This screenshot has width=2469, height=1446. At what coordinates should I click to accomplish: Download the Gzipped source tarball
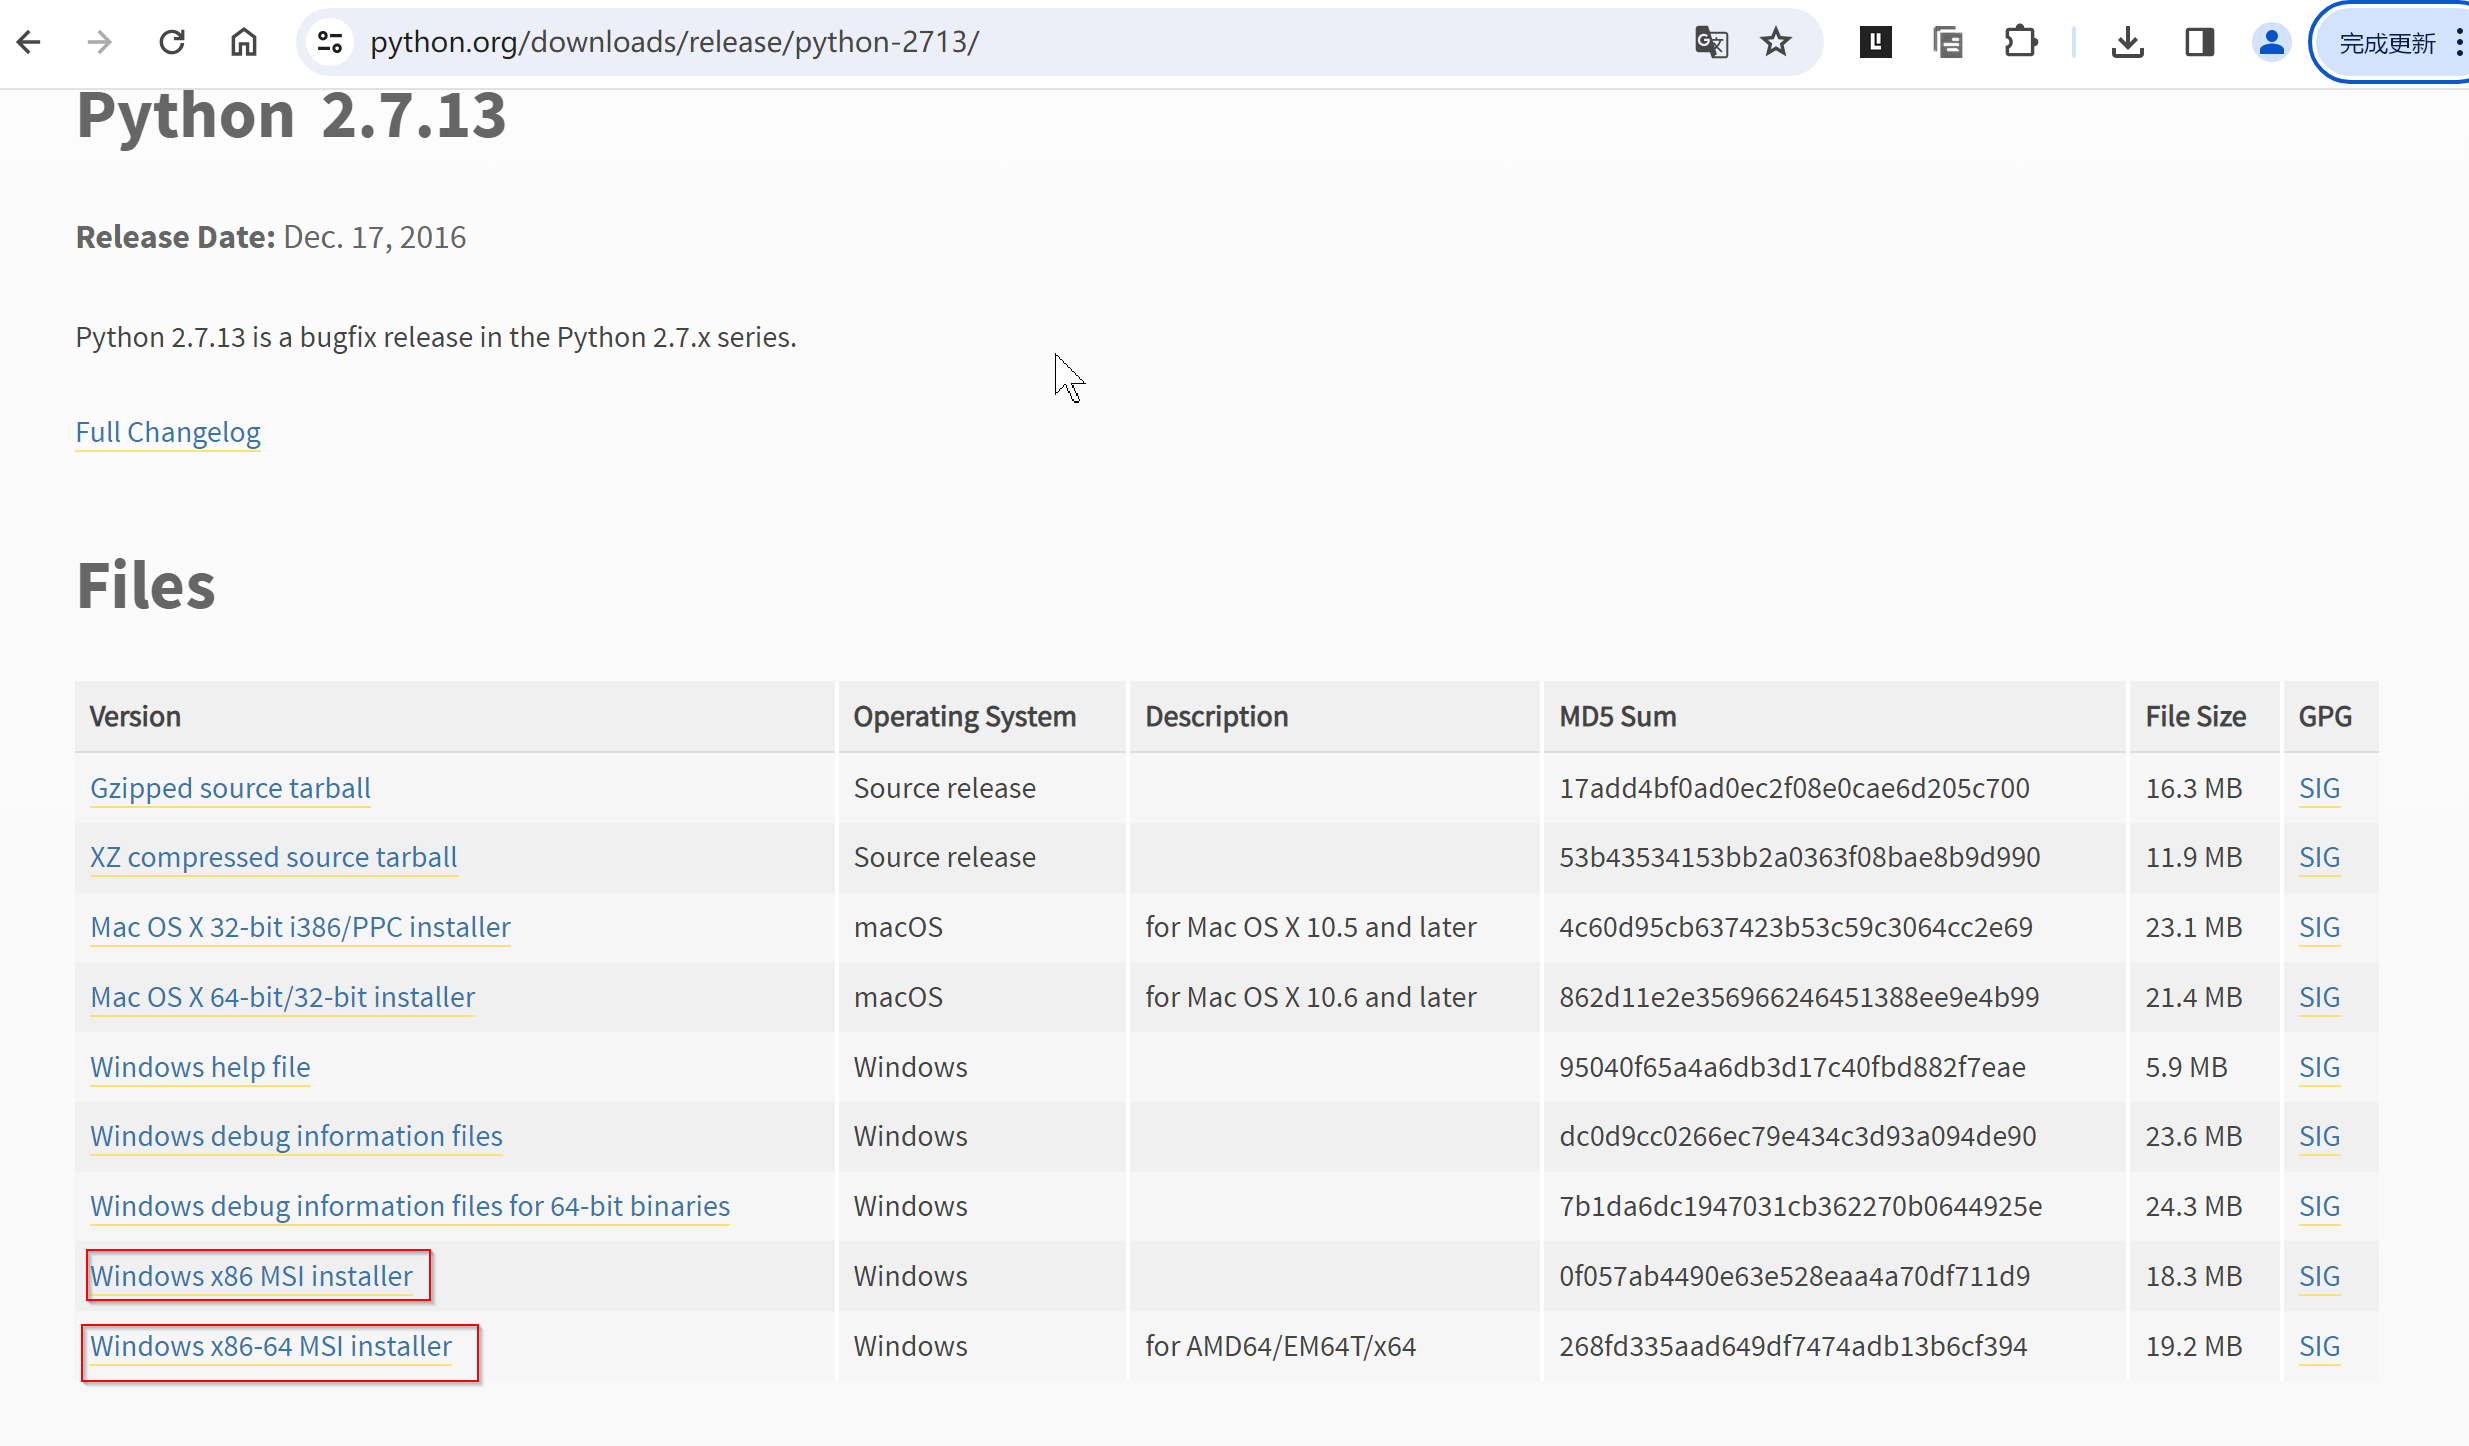[230, 788]
